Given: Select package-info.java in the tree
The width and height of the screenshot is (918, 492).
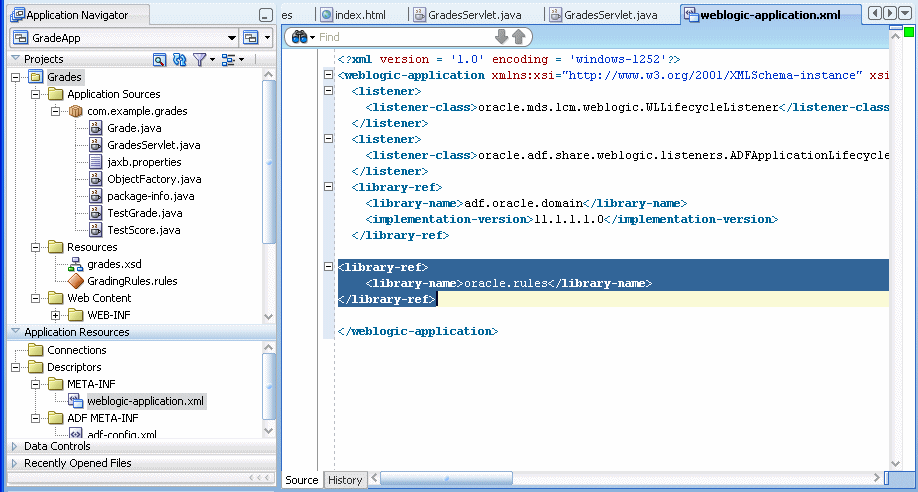Looking at the screenshot, I should pos(150,196).
